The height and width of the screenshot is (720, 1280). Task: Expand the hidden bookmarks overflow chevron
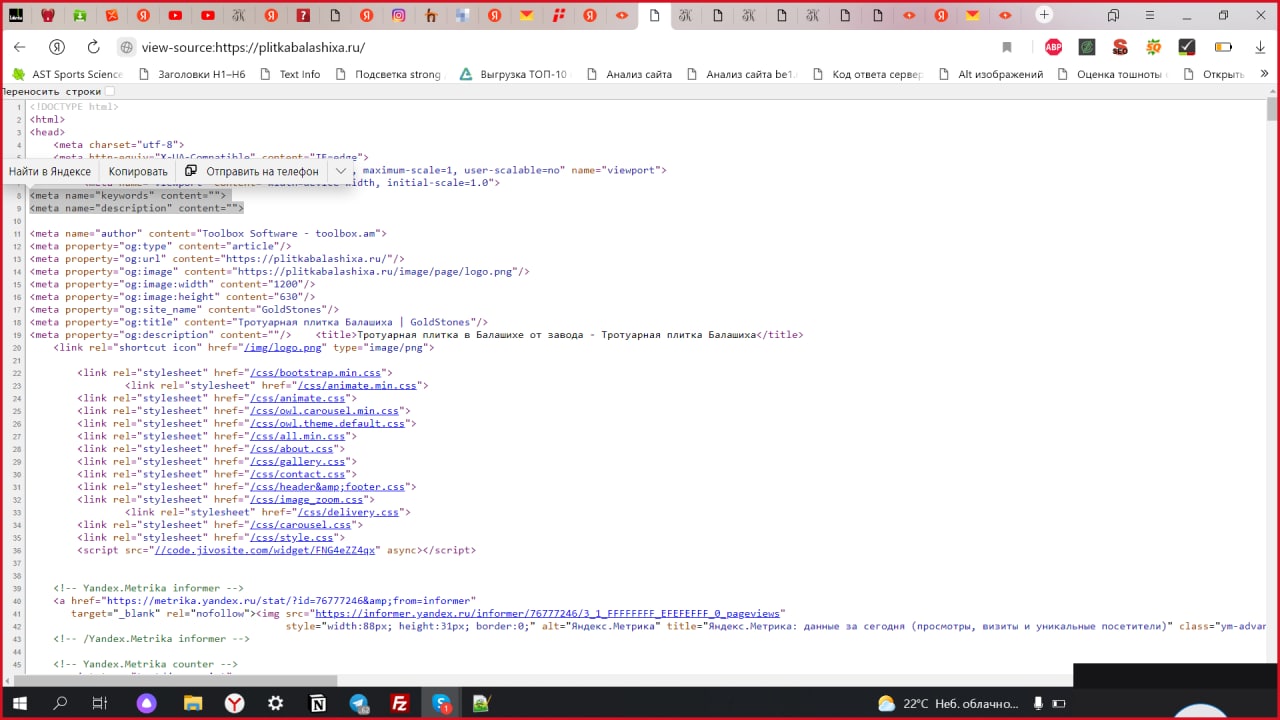(1264, 74)
